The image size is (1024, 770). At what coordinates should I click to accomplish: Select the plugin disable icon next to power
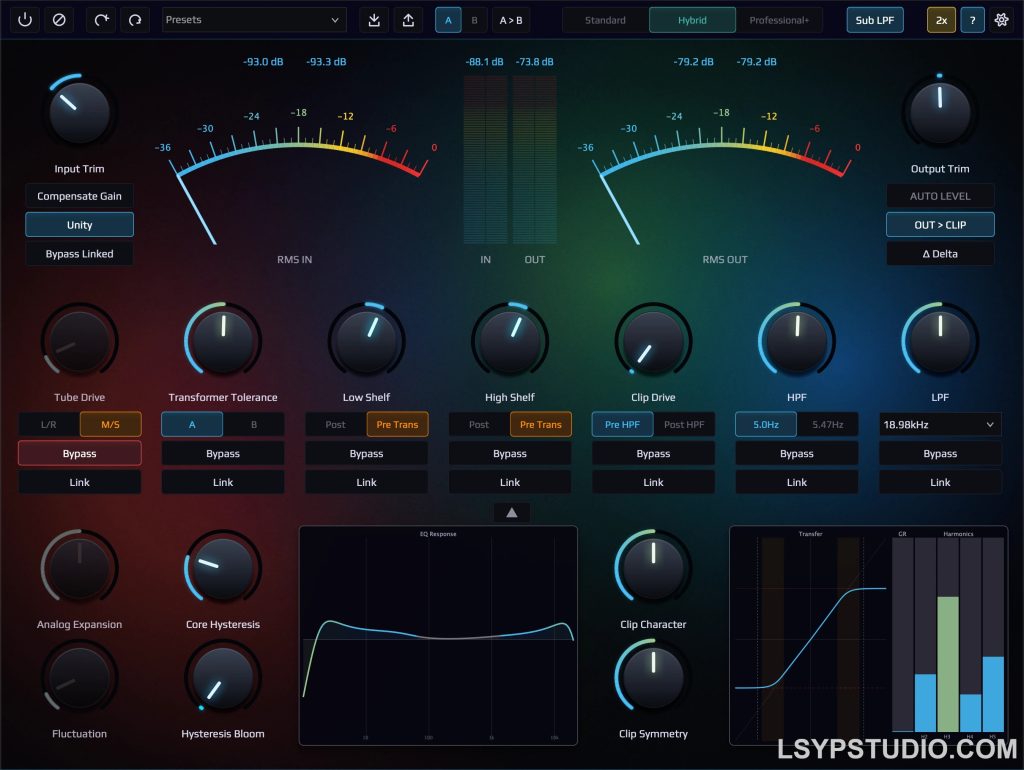[x=59, y=19]
